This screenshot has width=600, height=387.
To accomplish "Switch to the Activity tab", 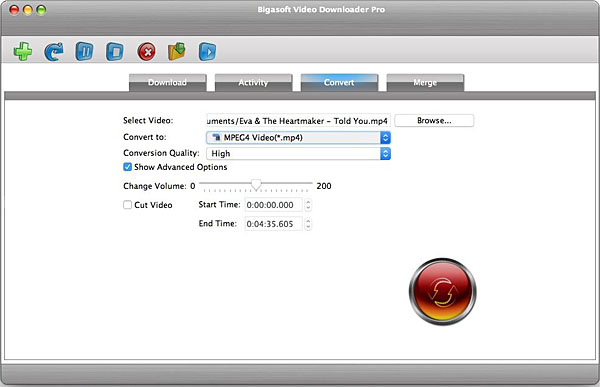I will (x=253, y=83).
